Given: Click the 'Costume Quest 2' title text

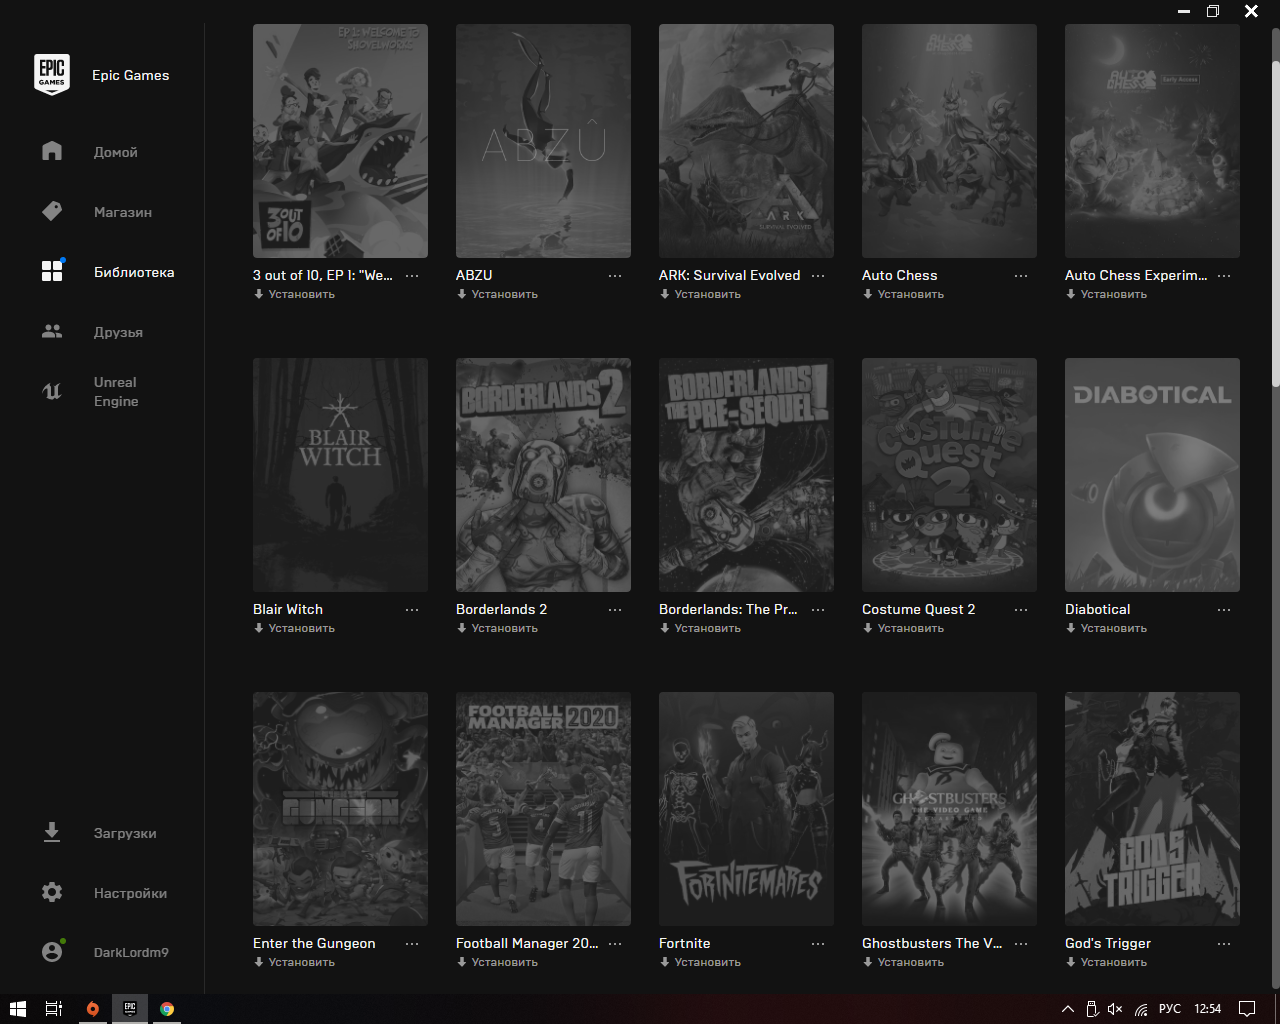Looking at the screenshot, I should [x=918, y=609].
